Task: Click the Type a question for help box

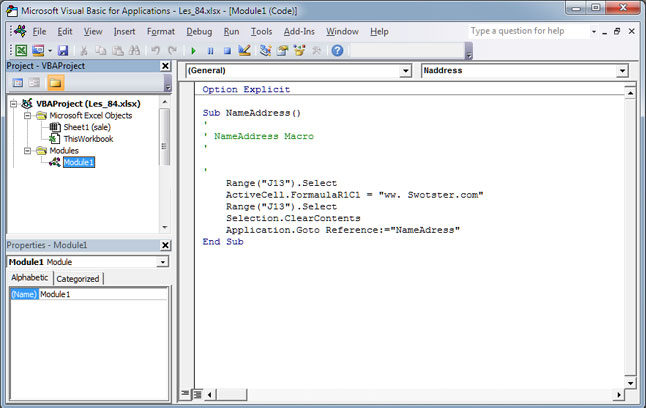Action: [x=529, y=31]
